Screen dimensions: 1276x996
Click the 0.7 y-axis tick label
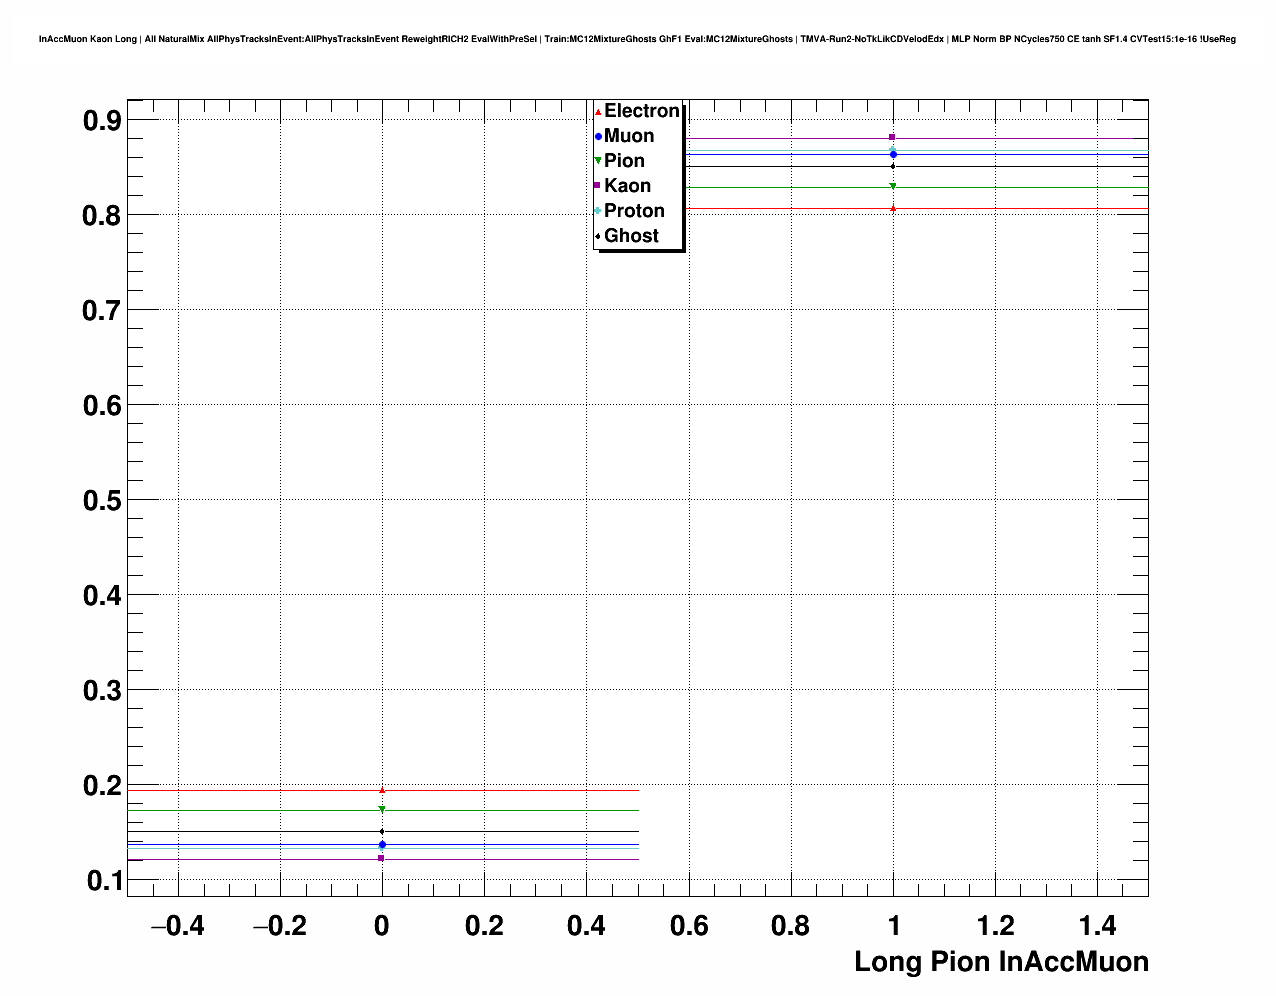coord(102,310)
